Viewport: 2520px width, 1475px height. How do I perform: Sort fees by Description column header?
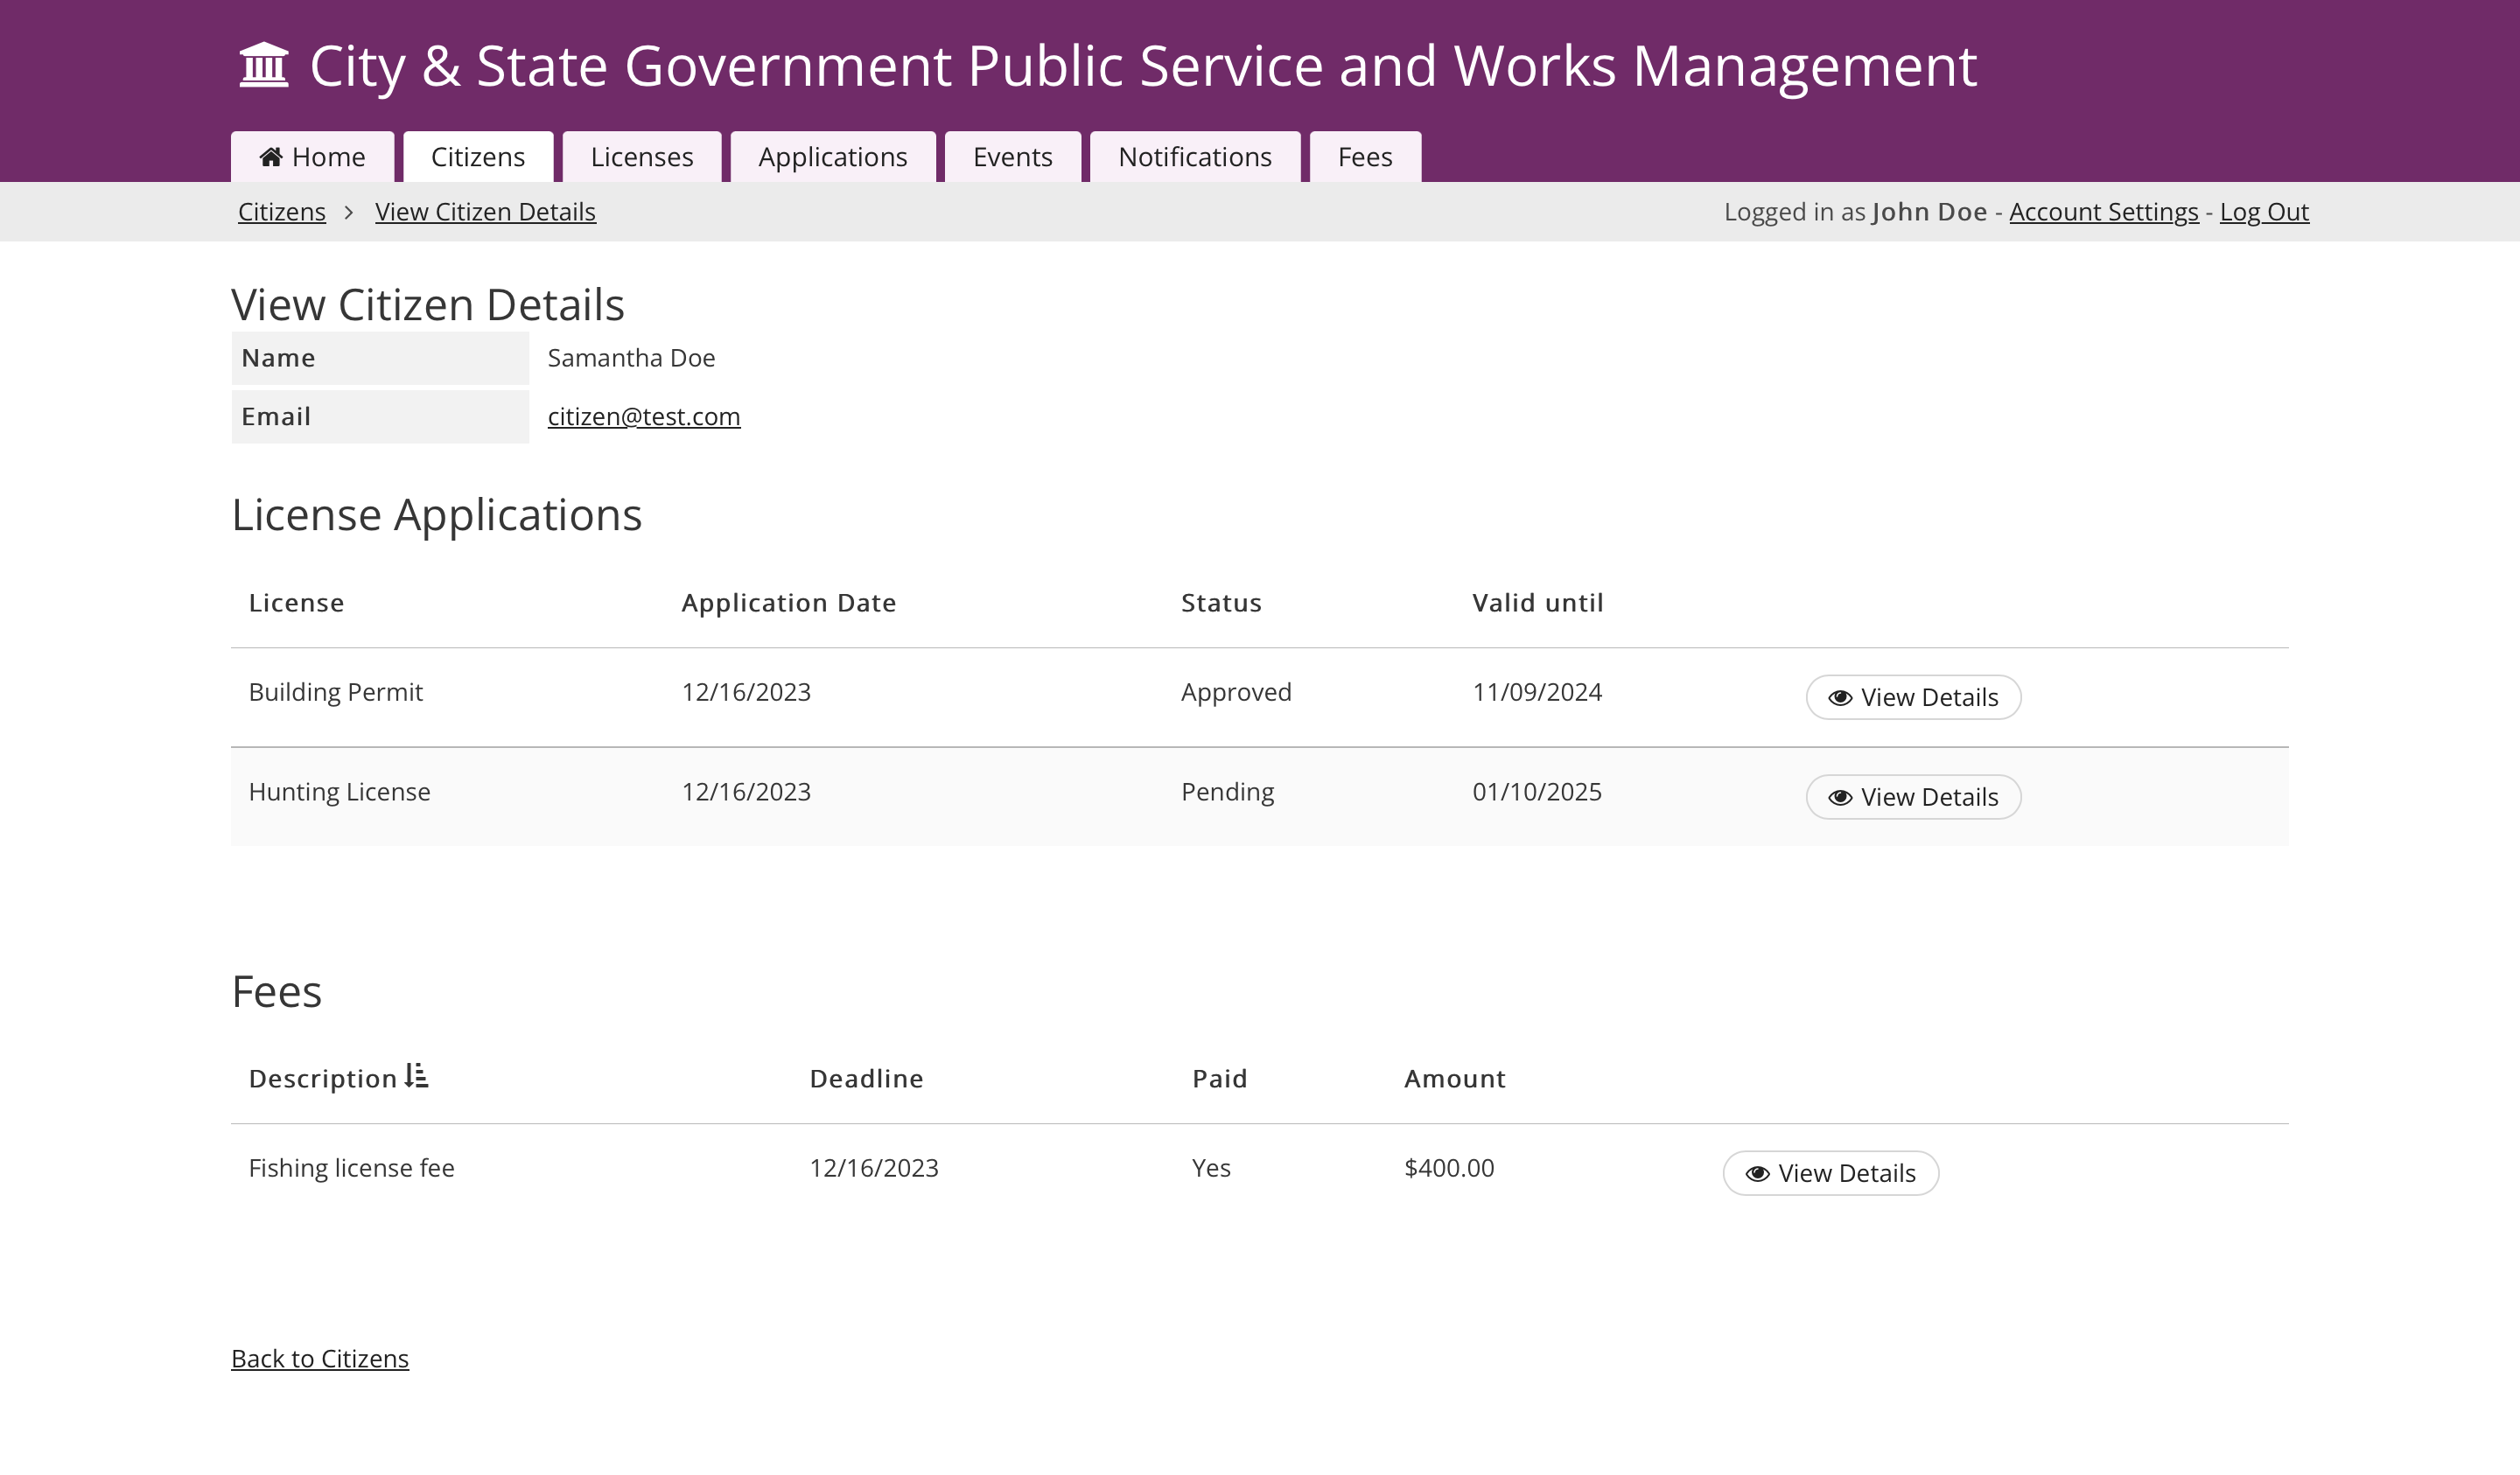[x=323, y=1079]
